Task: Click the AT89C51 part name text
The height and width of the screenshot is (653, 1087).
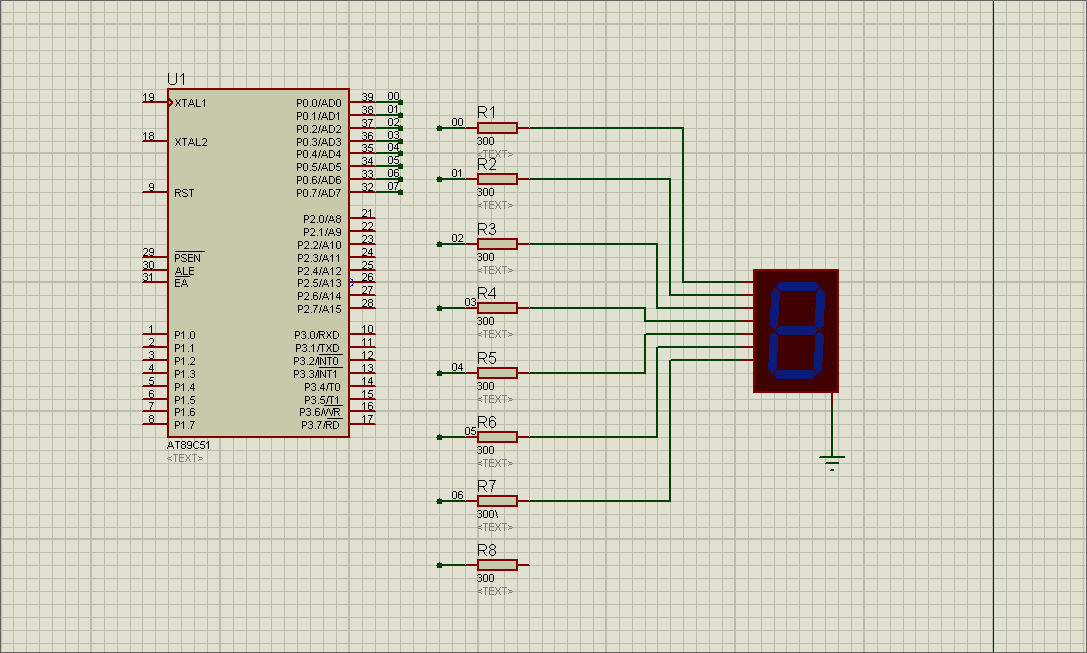Action: (x=188, y=445)
